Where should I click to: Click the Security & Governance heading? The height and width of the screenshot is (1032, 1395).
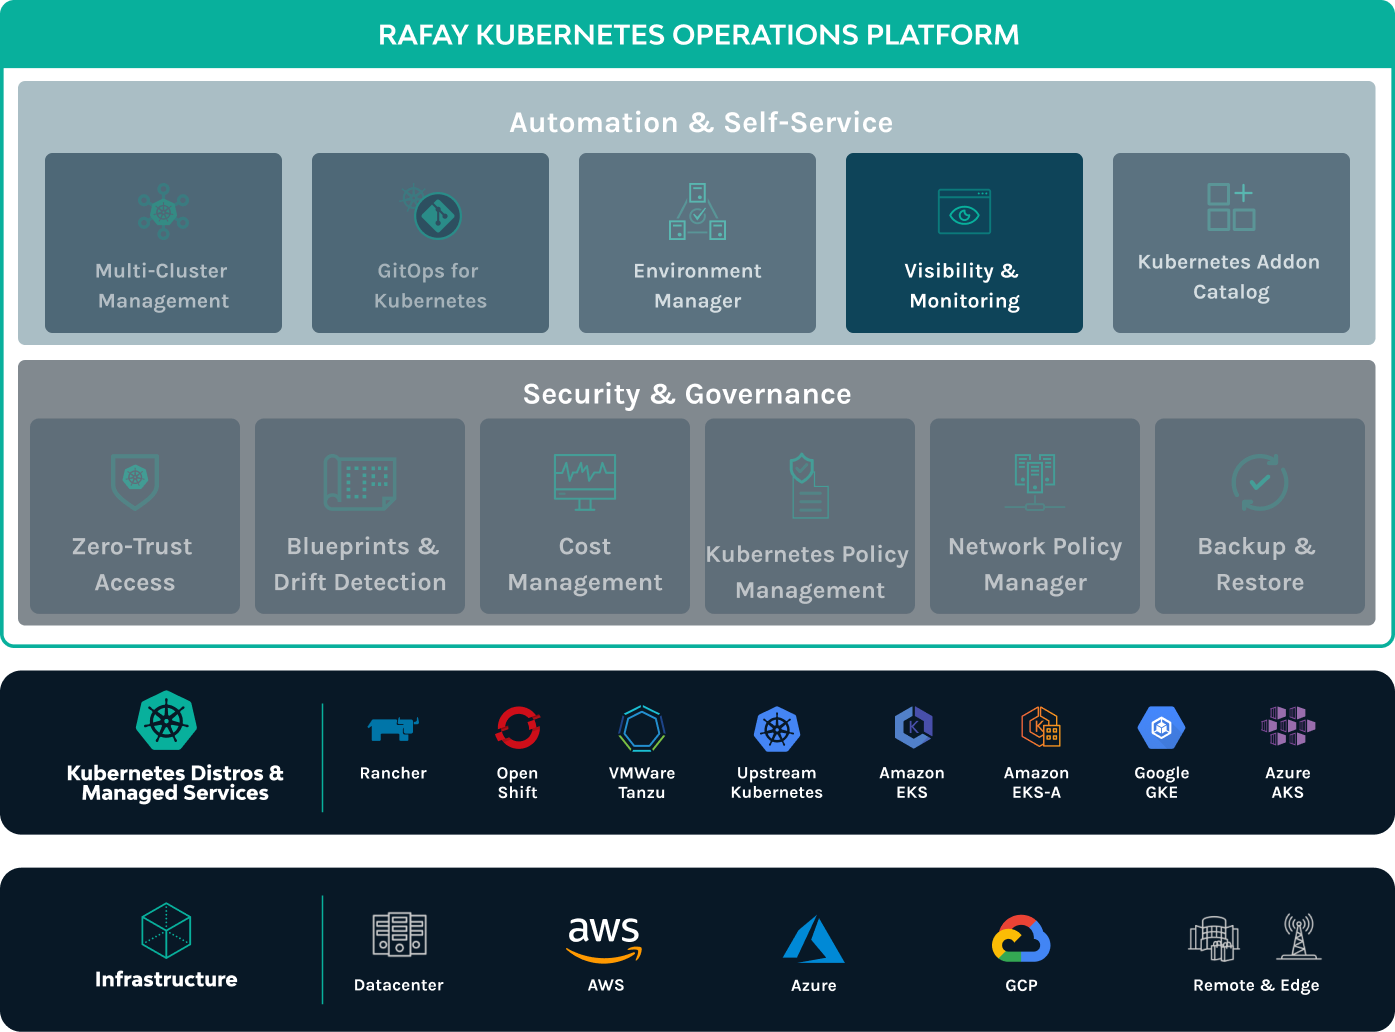coord(687,394)
